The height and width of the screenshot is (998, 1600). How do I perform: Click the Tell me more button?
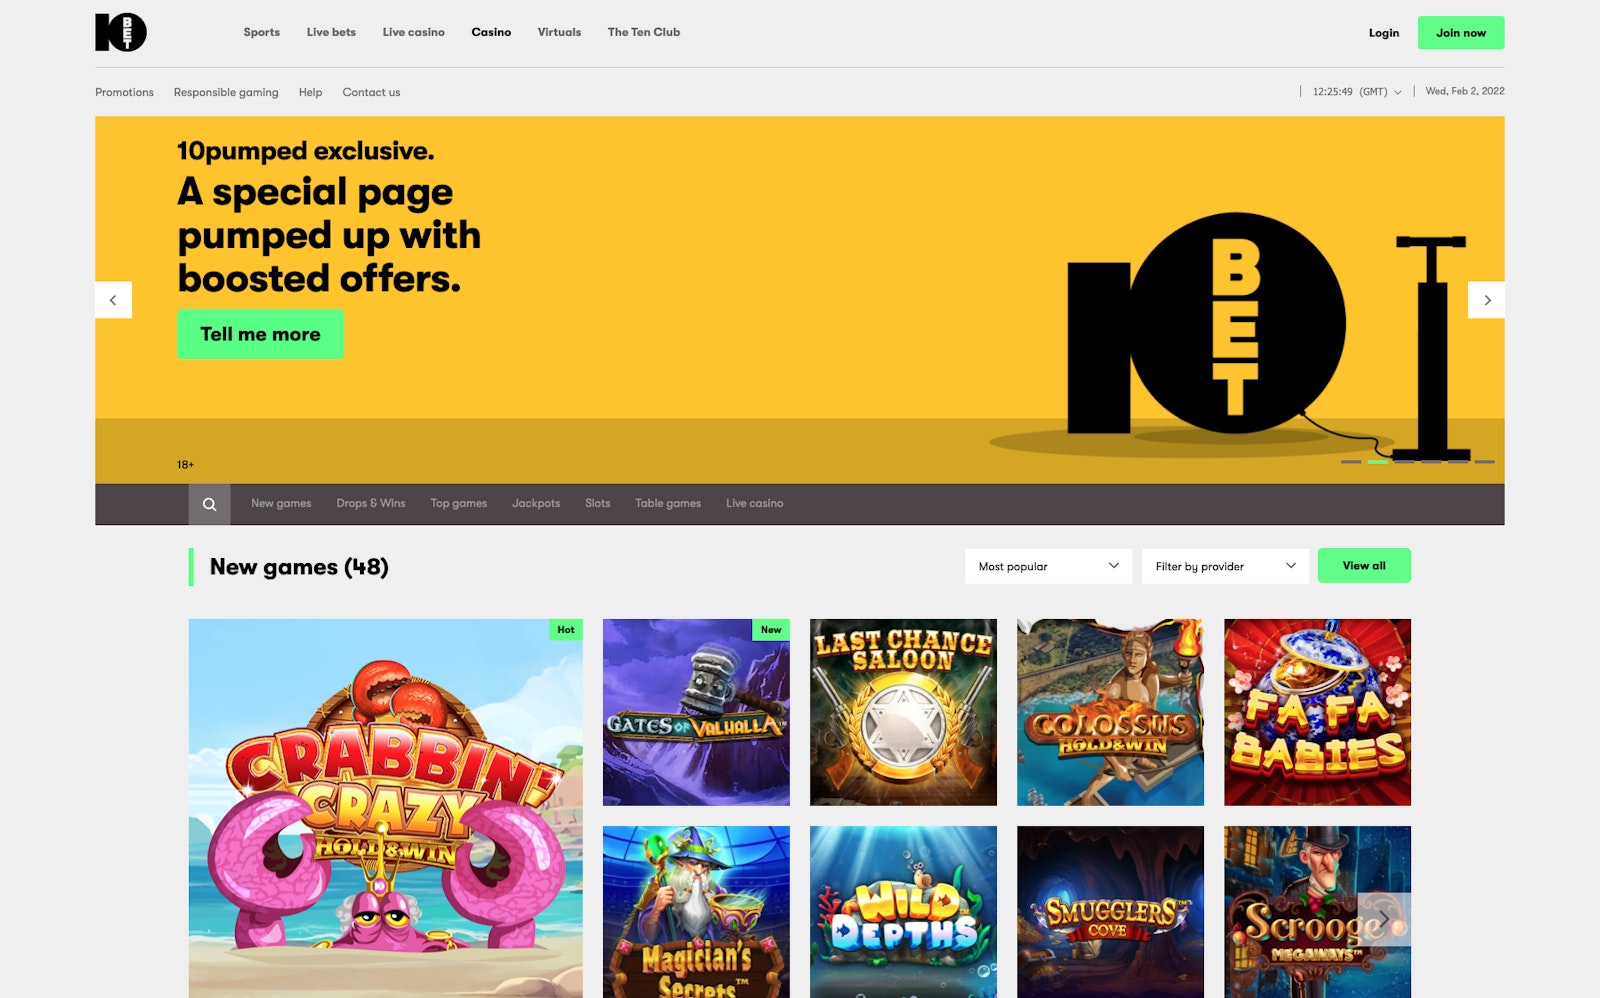pyautogui.click(x=260, y=334)
